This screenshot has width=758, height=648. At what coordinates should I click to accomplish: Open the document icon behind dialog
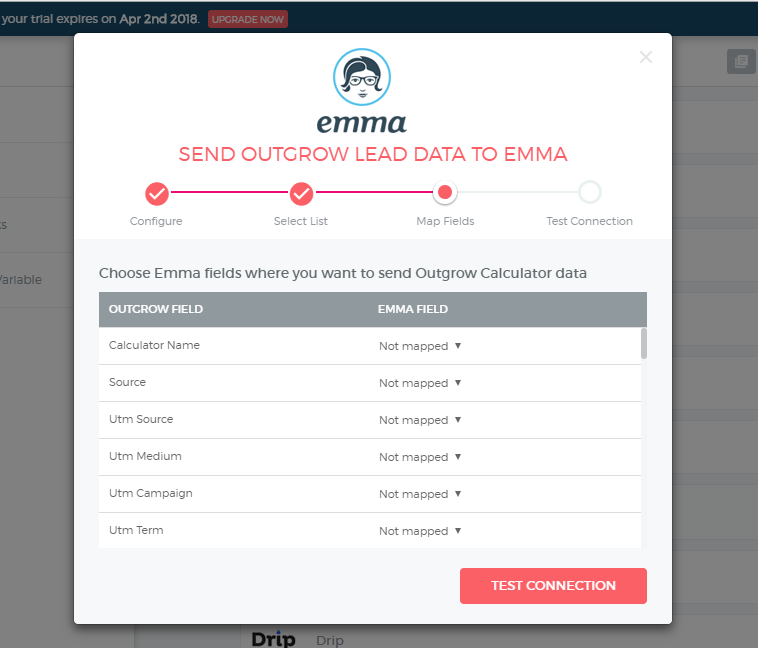click(x=741, y=61)
